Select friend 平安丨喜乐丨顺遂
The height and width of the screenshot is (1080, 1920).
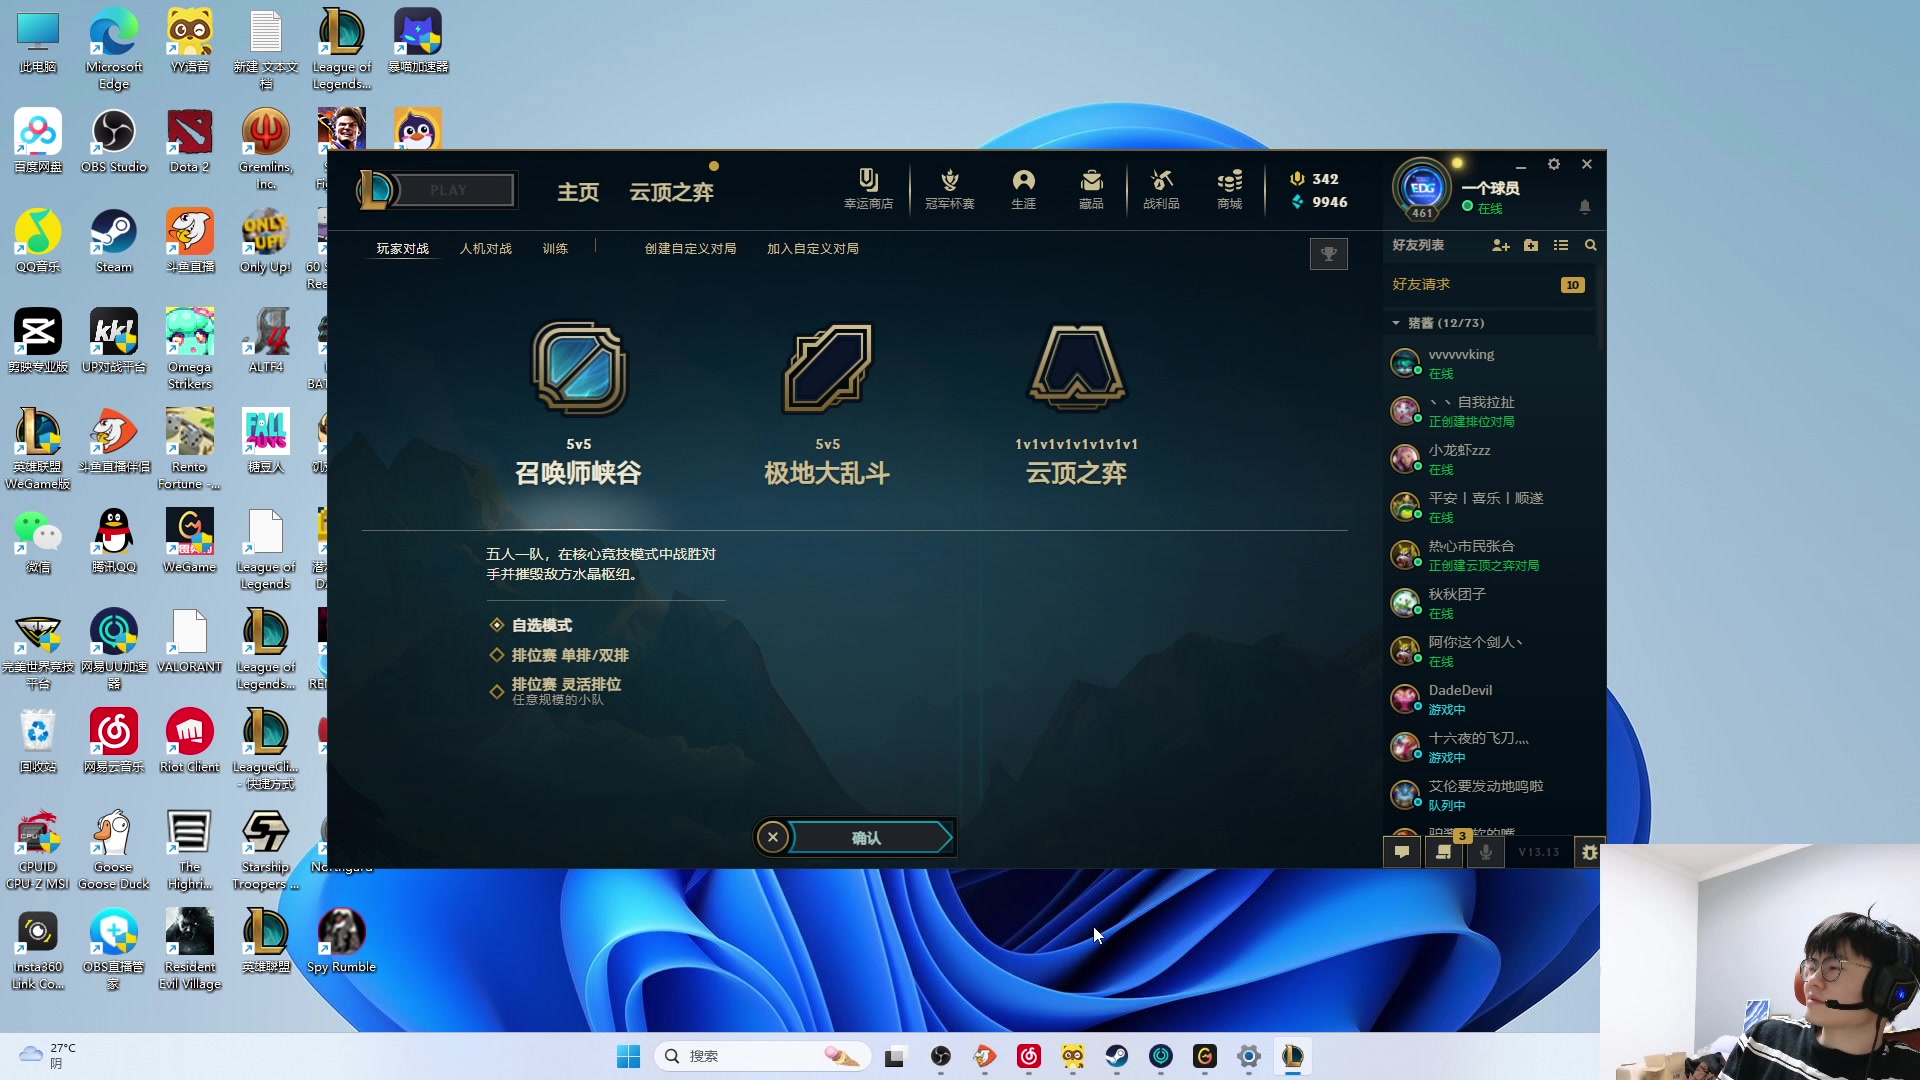(x=1488, y=507)
